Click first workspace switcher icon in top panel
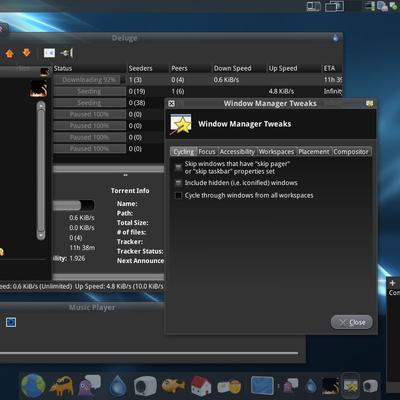Viewport: 400px width, 400px height. tap(314, 6)
